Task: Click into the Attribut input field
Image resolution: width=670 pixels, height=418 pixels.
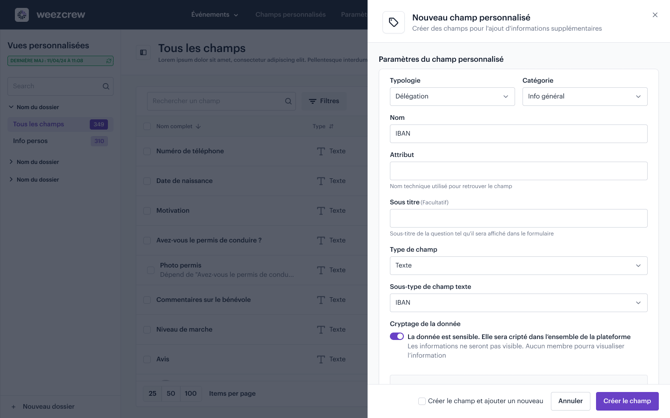Action: pos(518,171)
